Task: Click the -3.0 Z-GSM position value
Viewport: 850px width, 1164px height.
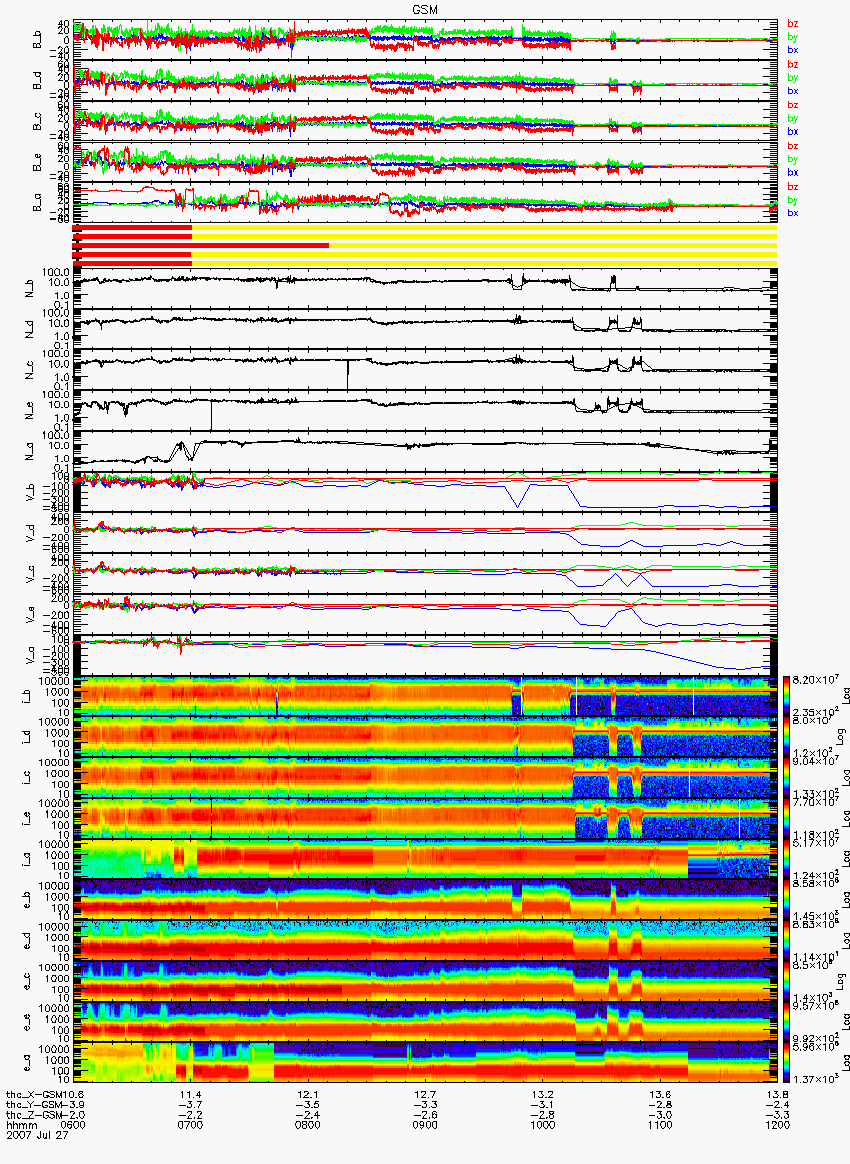Action: [660, 1115]
